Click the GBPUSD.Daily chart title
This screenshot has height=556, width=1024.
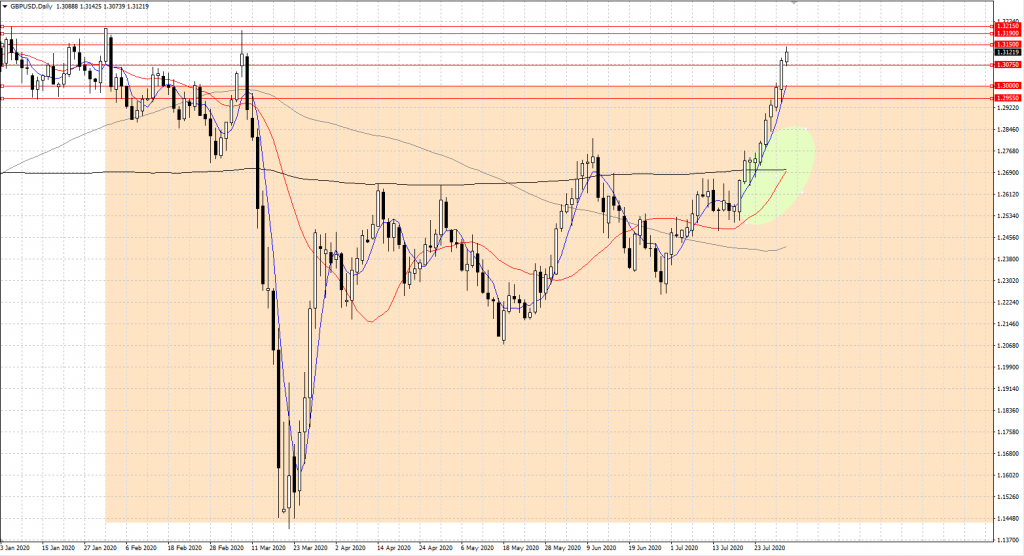[34, 6]
